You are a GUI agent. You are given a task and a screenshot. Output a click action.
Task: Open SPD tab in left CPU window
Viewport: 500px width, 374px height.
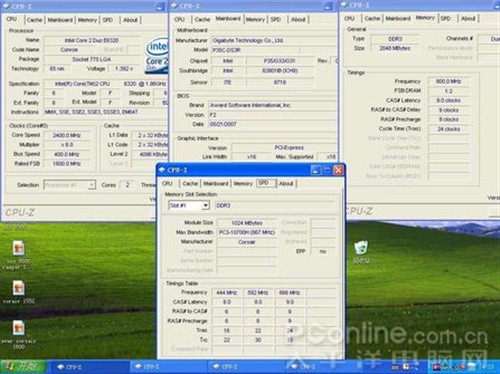click(x=108, y=20)
